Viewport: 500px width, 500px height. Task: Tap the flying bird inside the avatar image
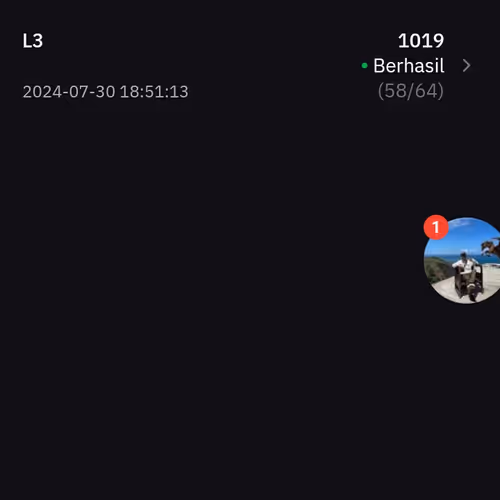(491, 247)
